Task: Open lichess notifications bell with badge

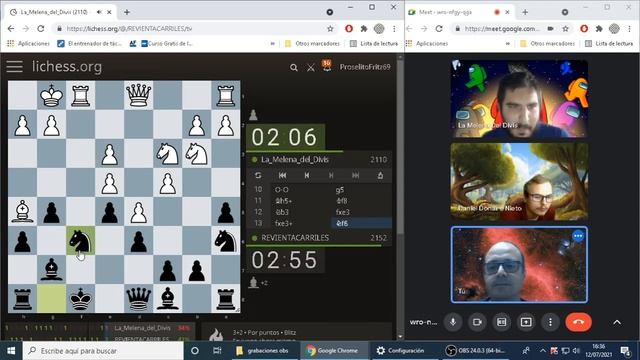Action: [x=327, y=65]
